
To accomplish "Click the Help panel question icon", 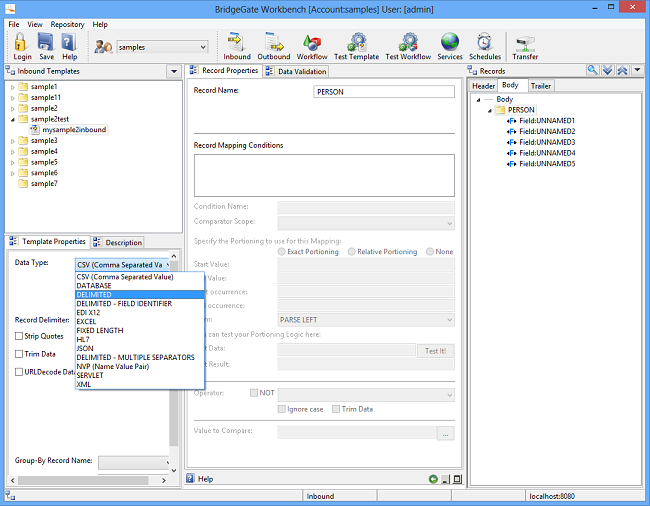I will pos(190,479).
